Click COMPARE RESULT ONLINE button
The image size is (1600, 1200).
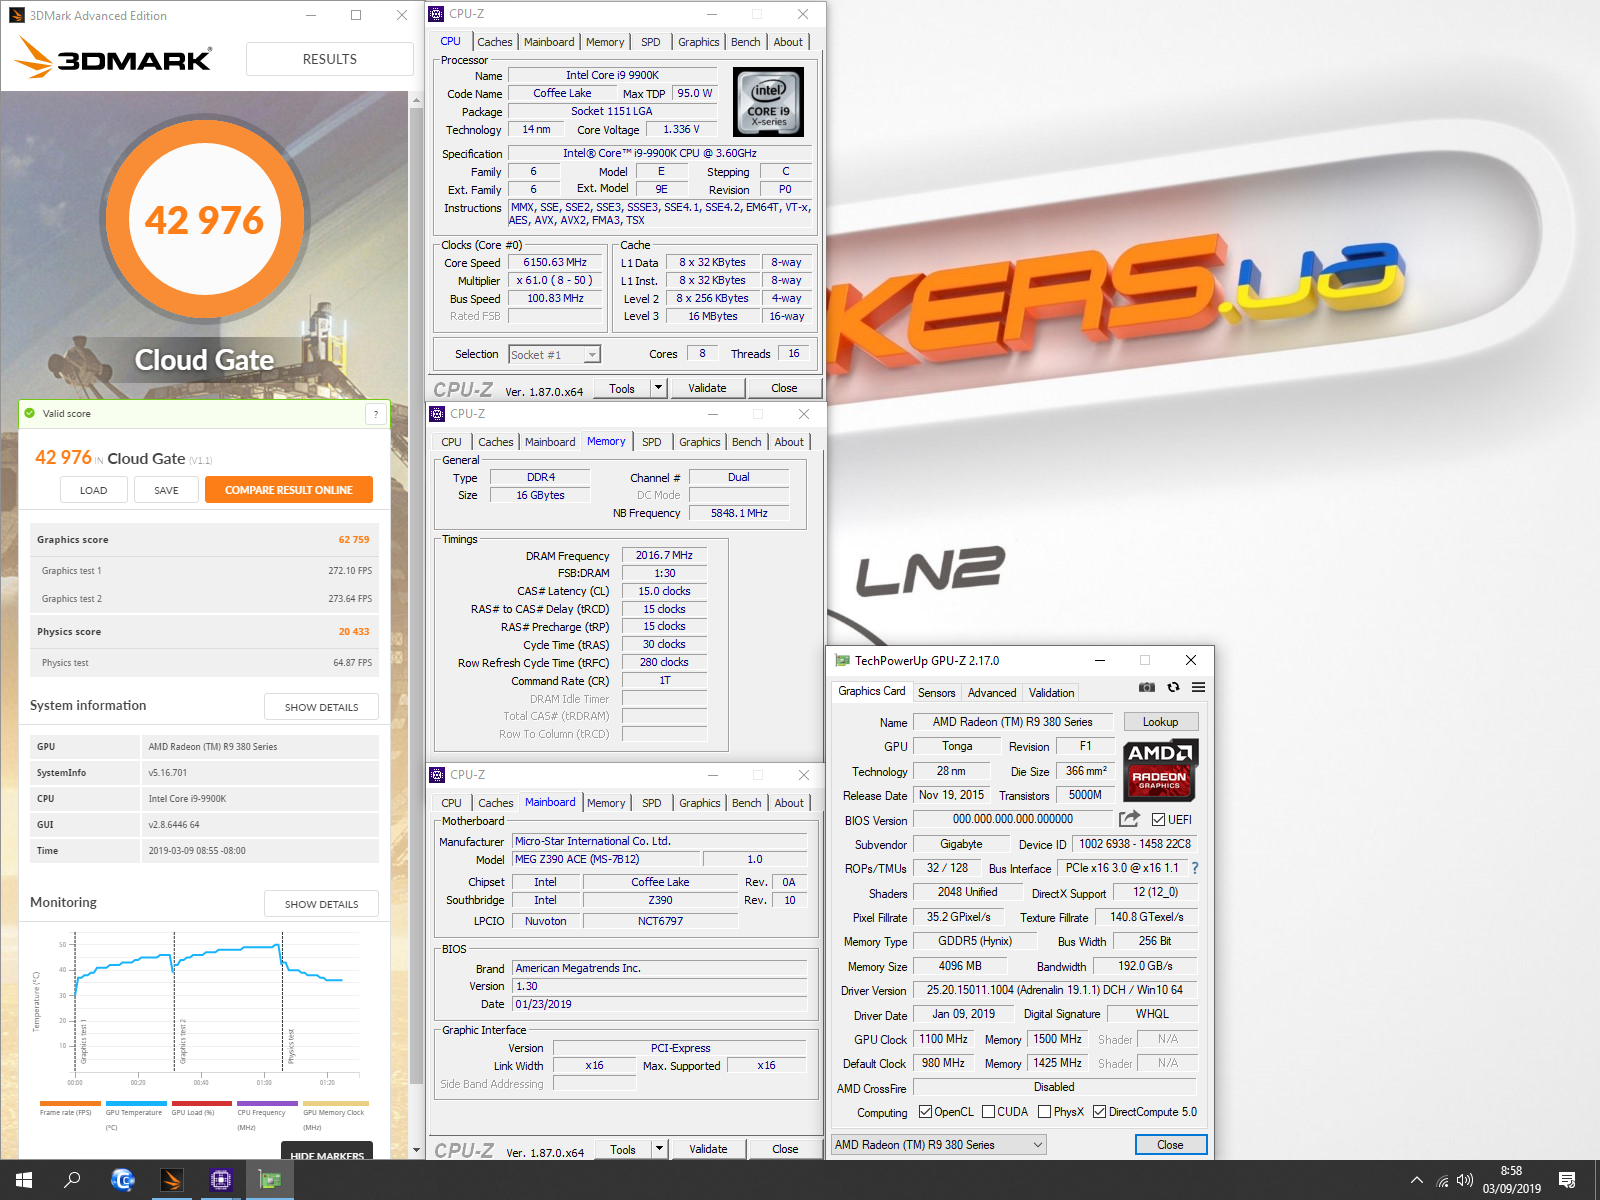[289, 490]
